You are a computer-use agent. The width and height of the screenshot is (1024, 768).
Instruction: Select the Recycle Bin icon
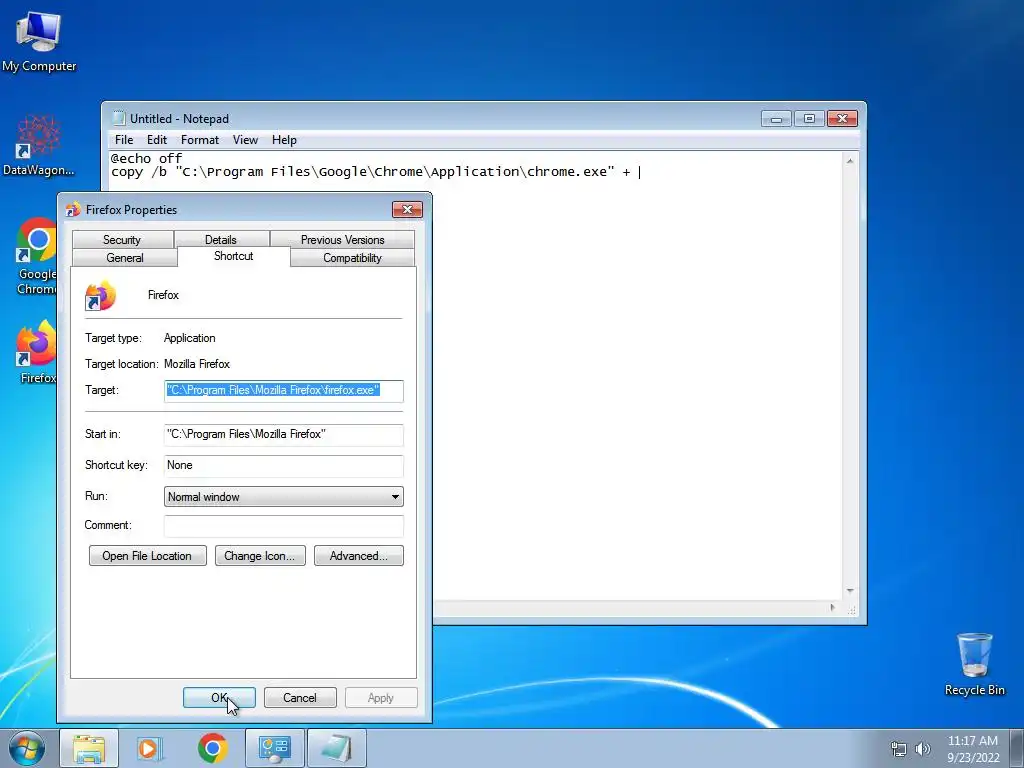pyautogui.click(x=974, y=664)
